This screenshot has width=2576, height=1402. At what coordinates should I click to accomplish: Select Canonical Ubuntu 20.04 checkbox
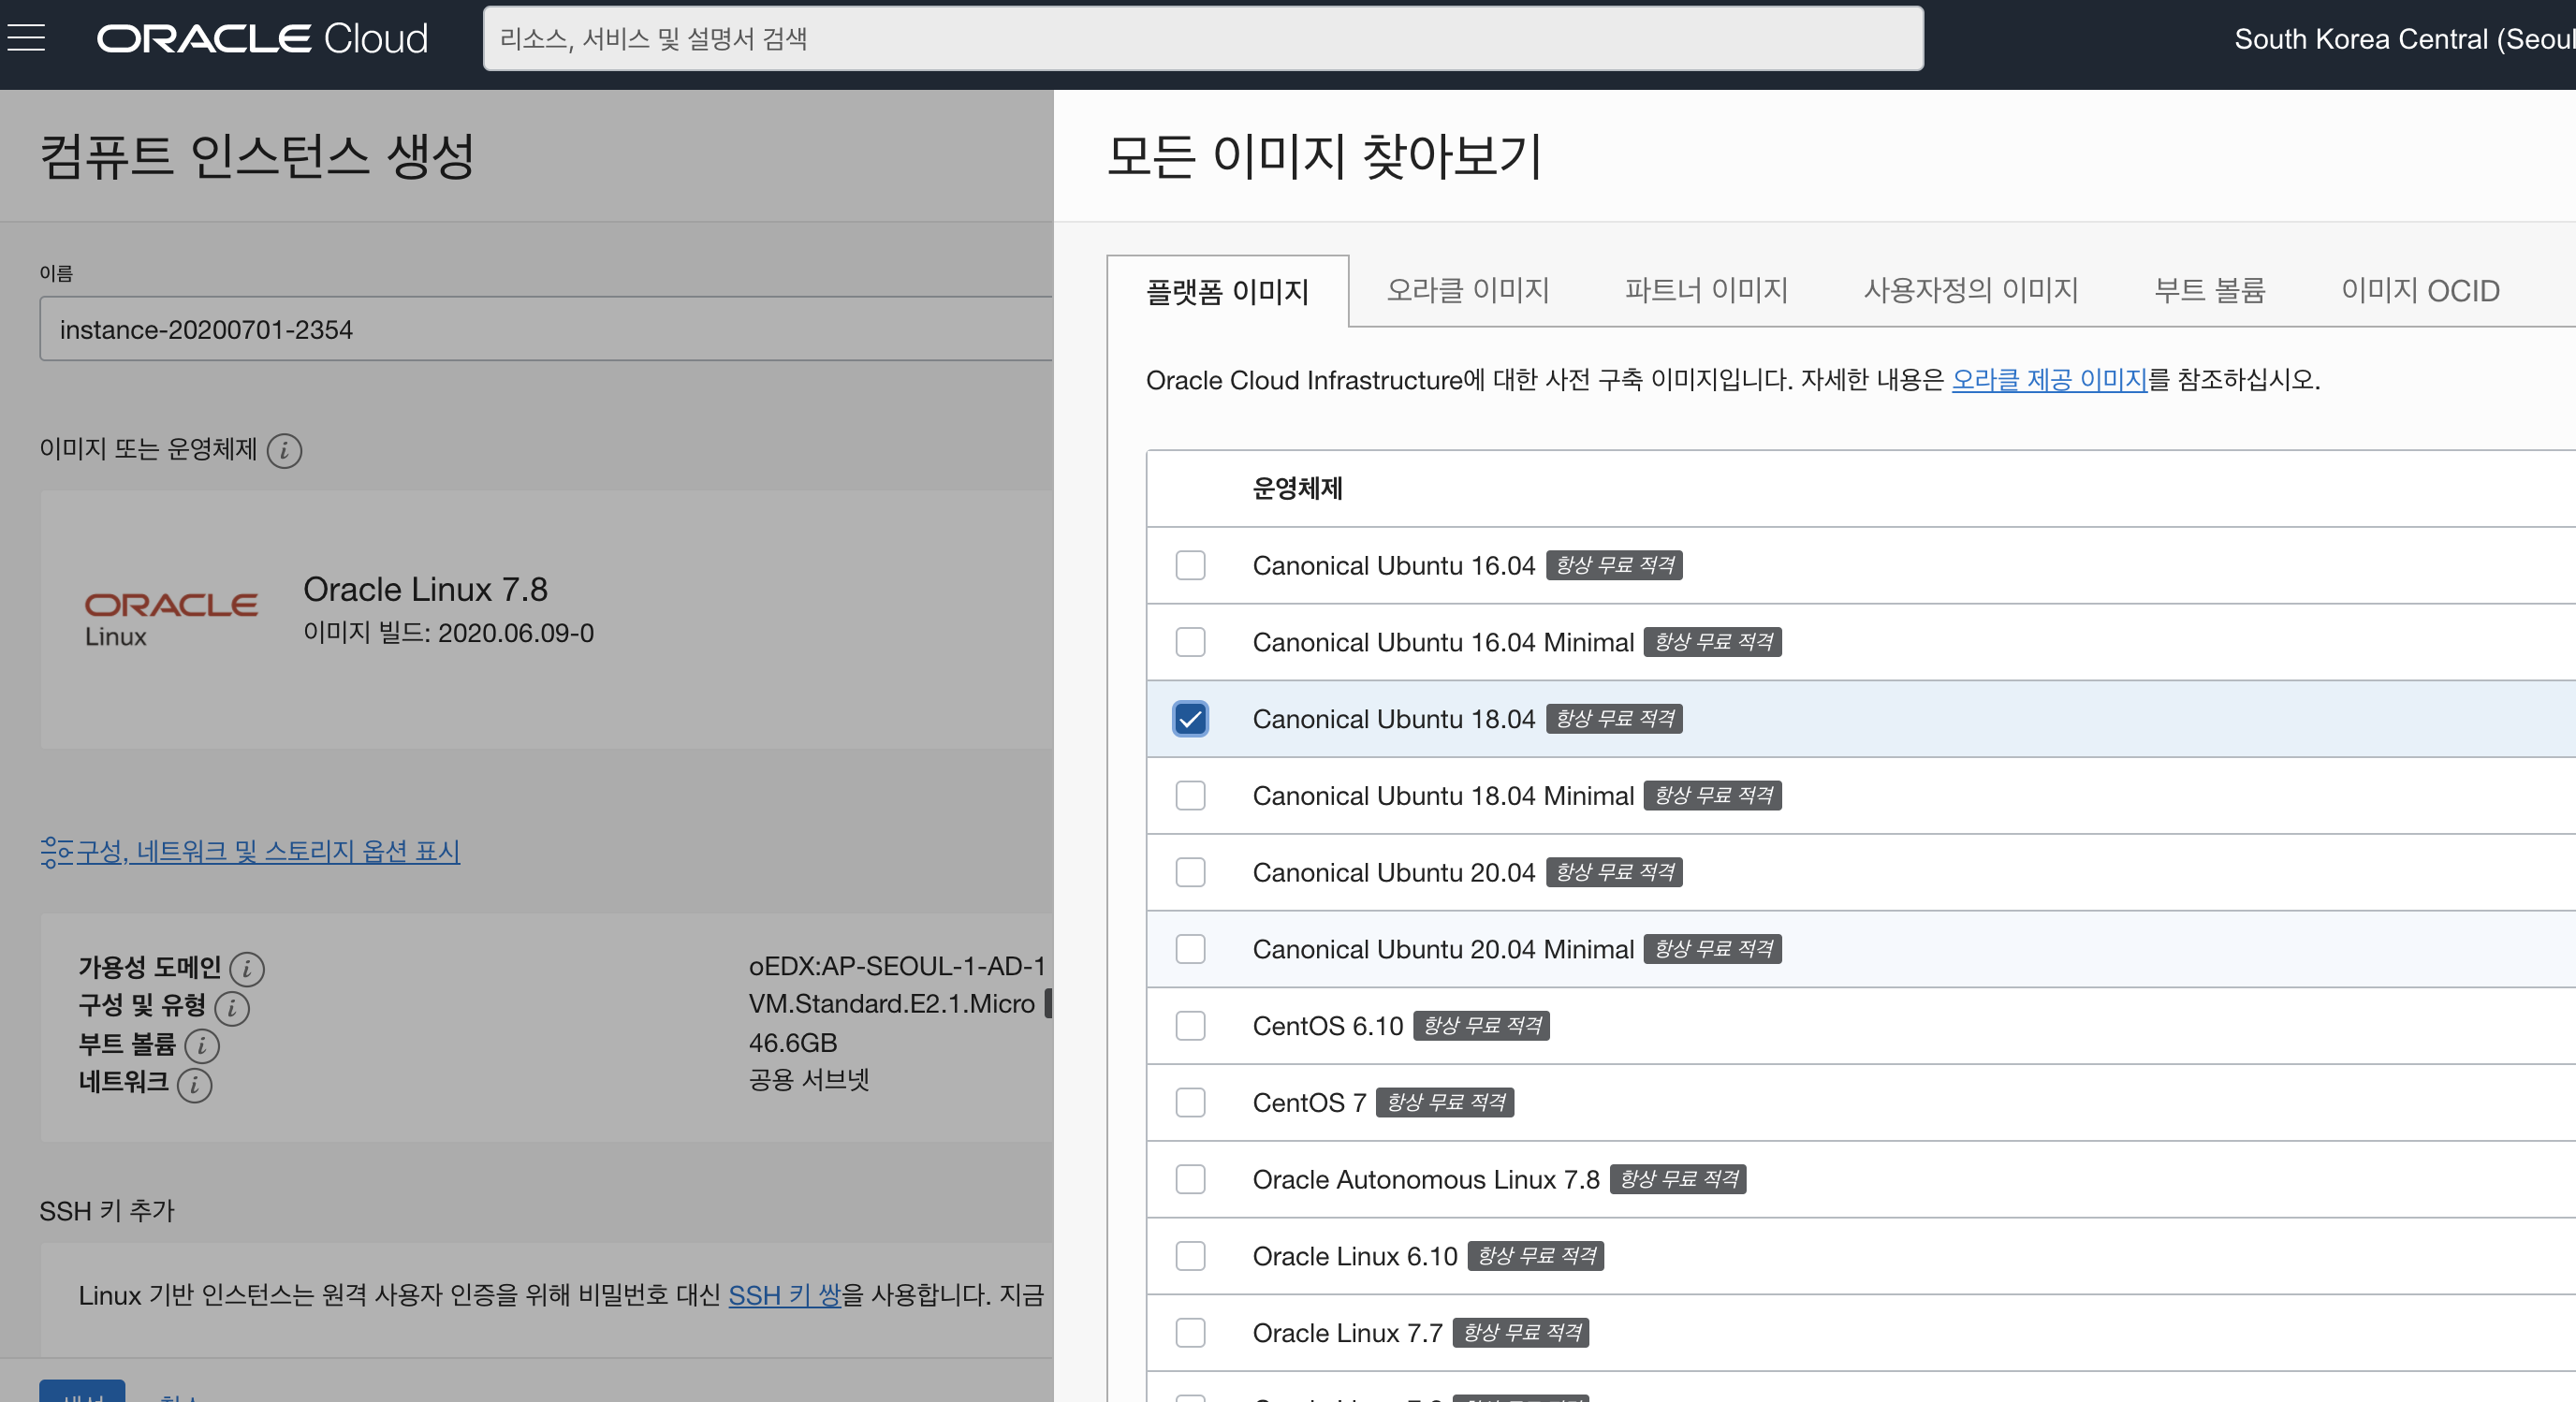(1190, 872)
